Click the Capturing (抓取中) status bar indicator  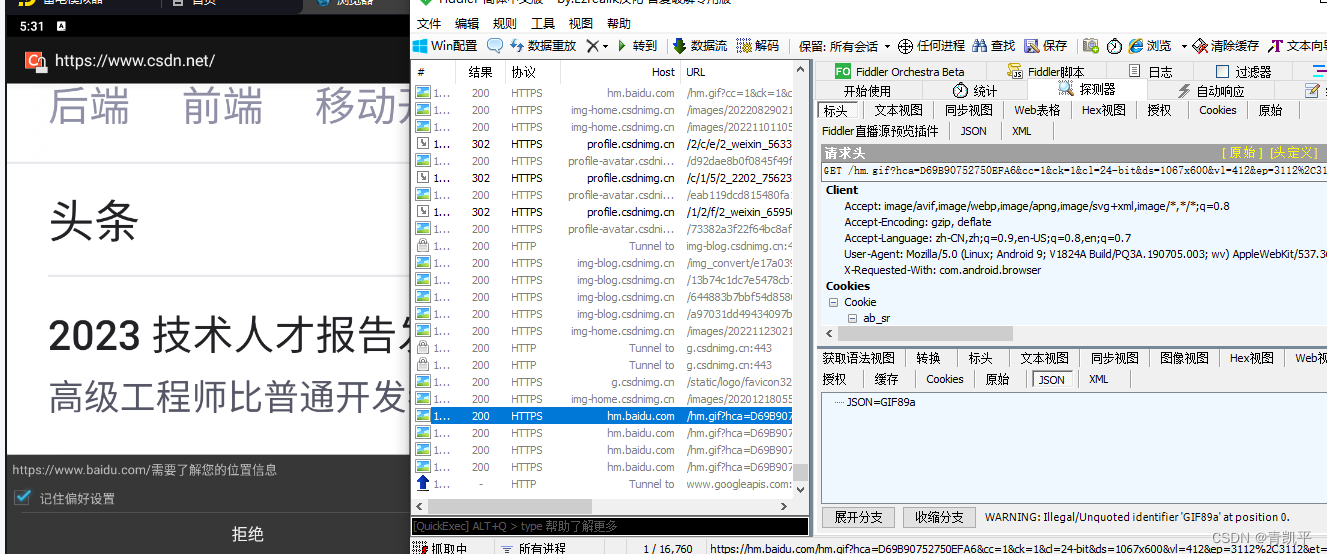tap(443, 548)
